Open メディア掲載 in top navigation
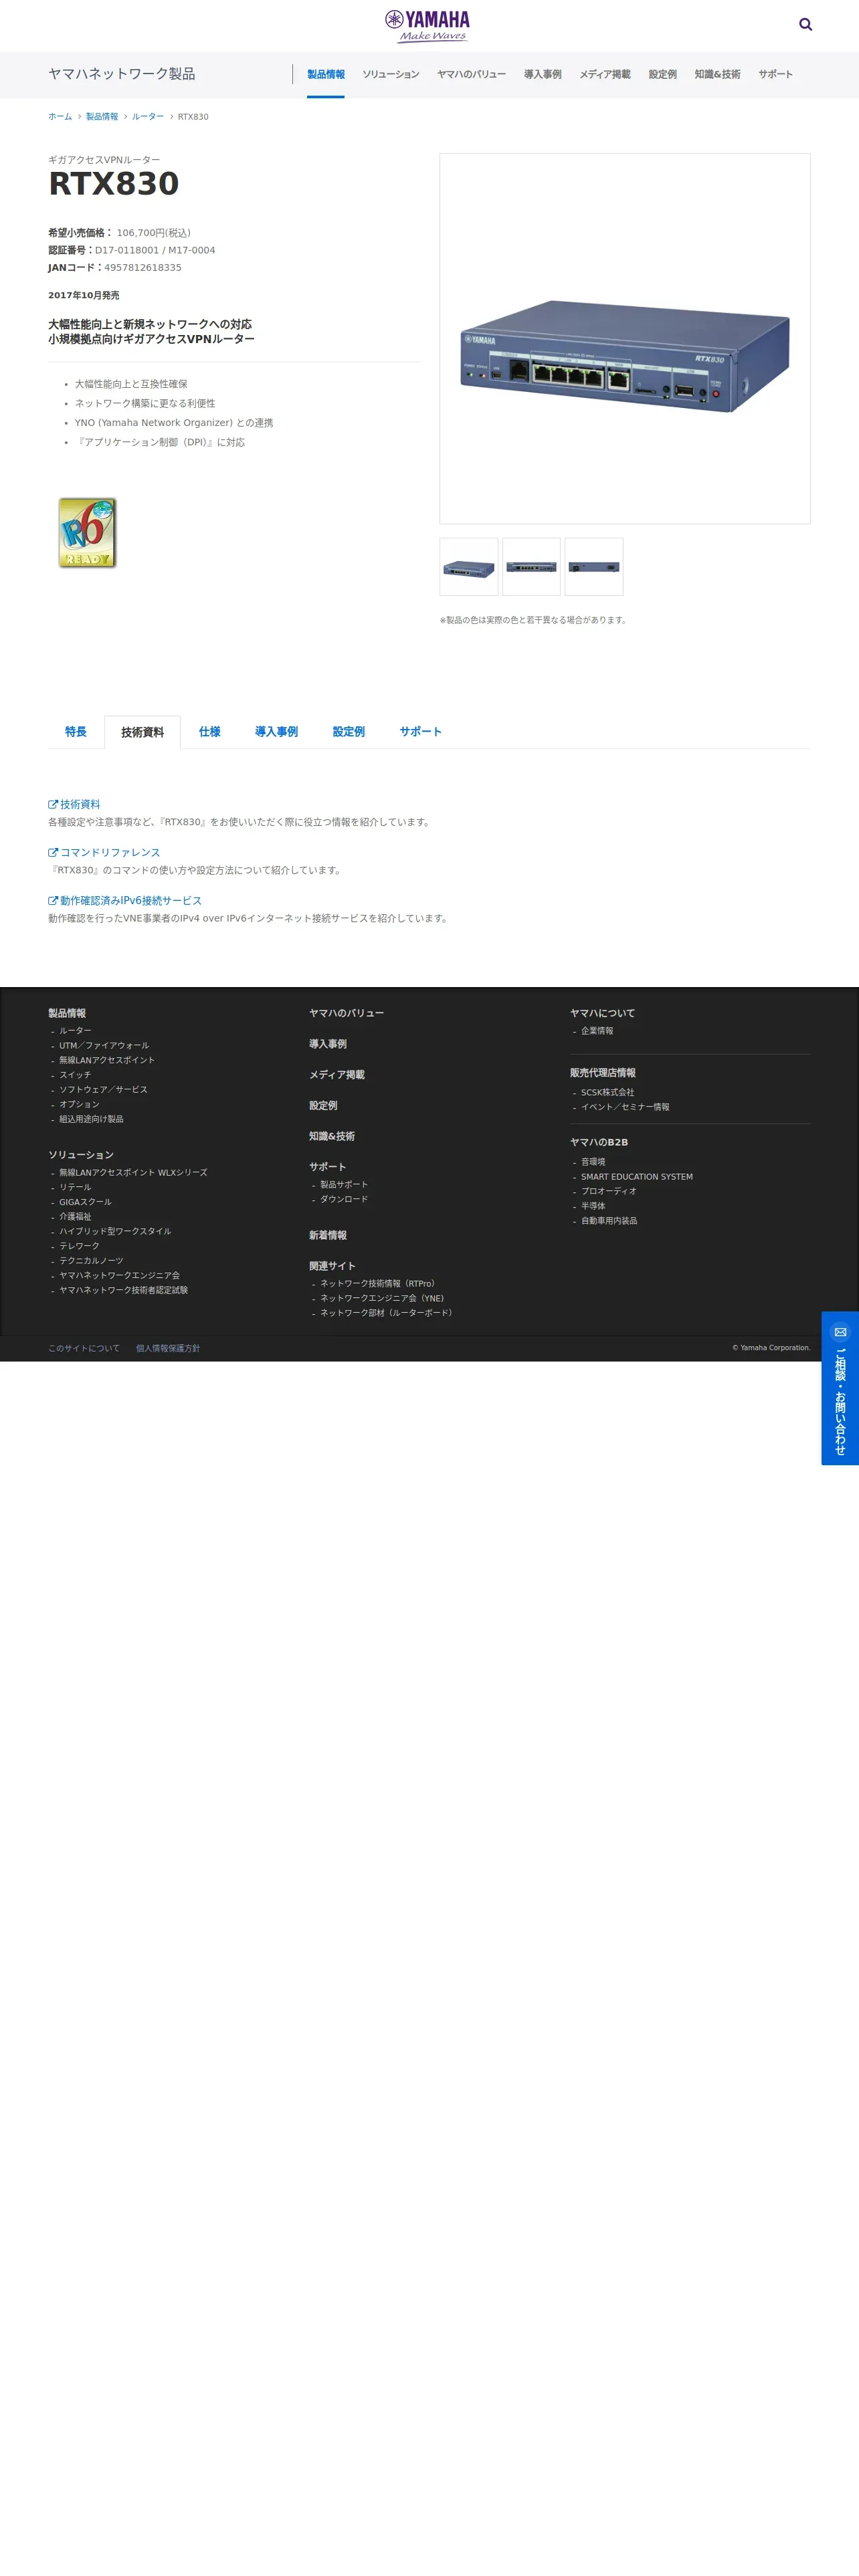Image resolution: width=859 pixels, height=2576 pixels. (605, 74)
